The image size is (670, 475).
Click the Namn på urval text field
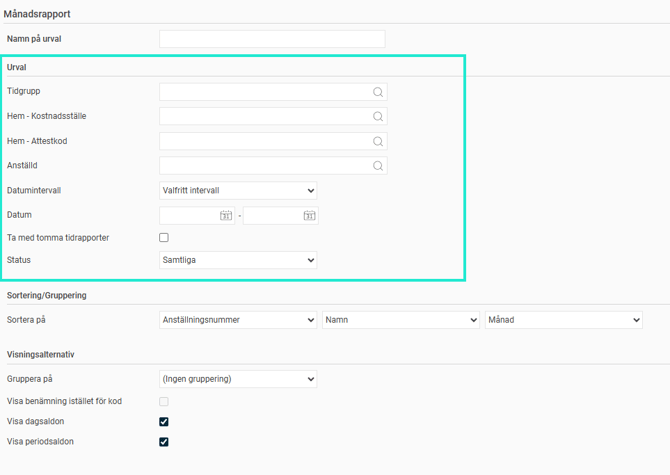[272, 39]
